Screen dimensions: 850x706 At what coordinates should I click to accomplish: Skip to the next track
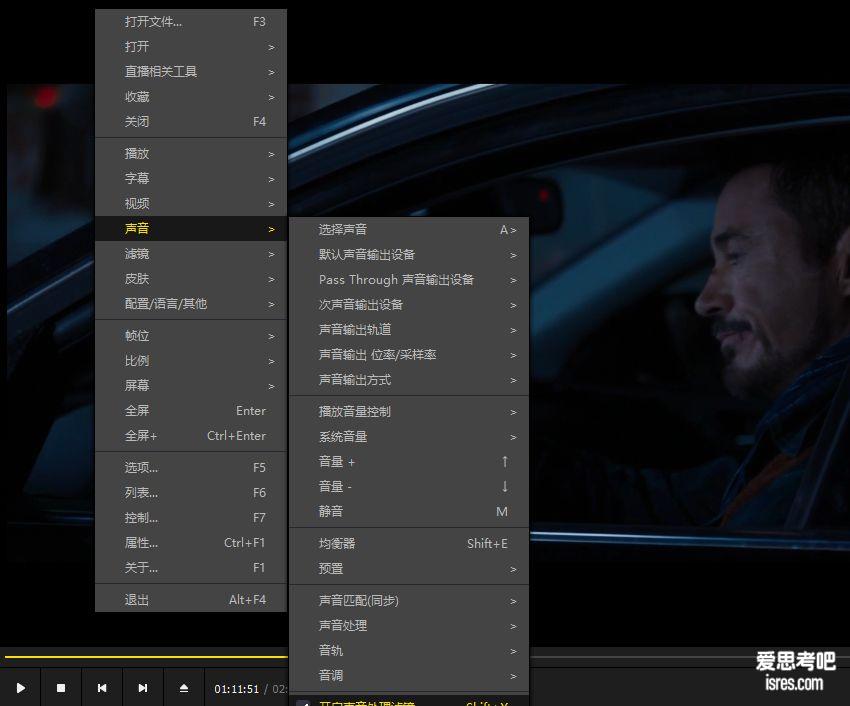143,688
